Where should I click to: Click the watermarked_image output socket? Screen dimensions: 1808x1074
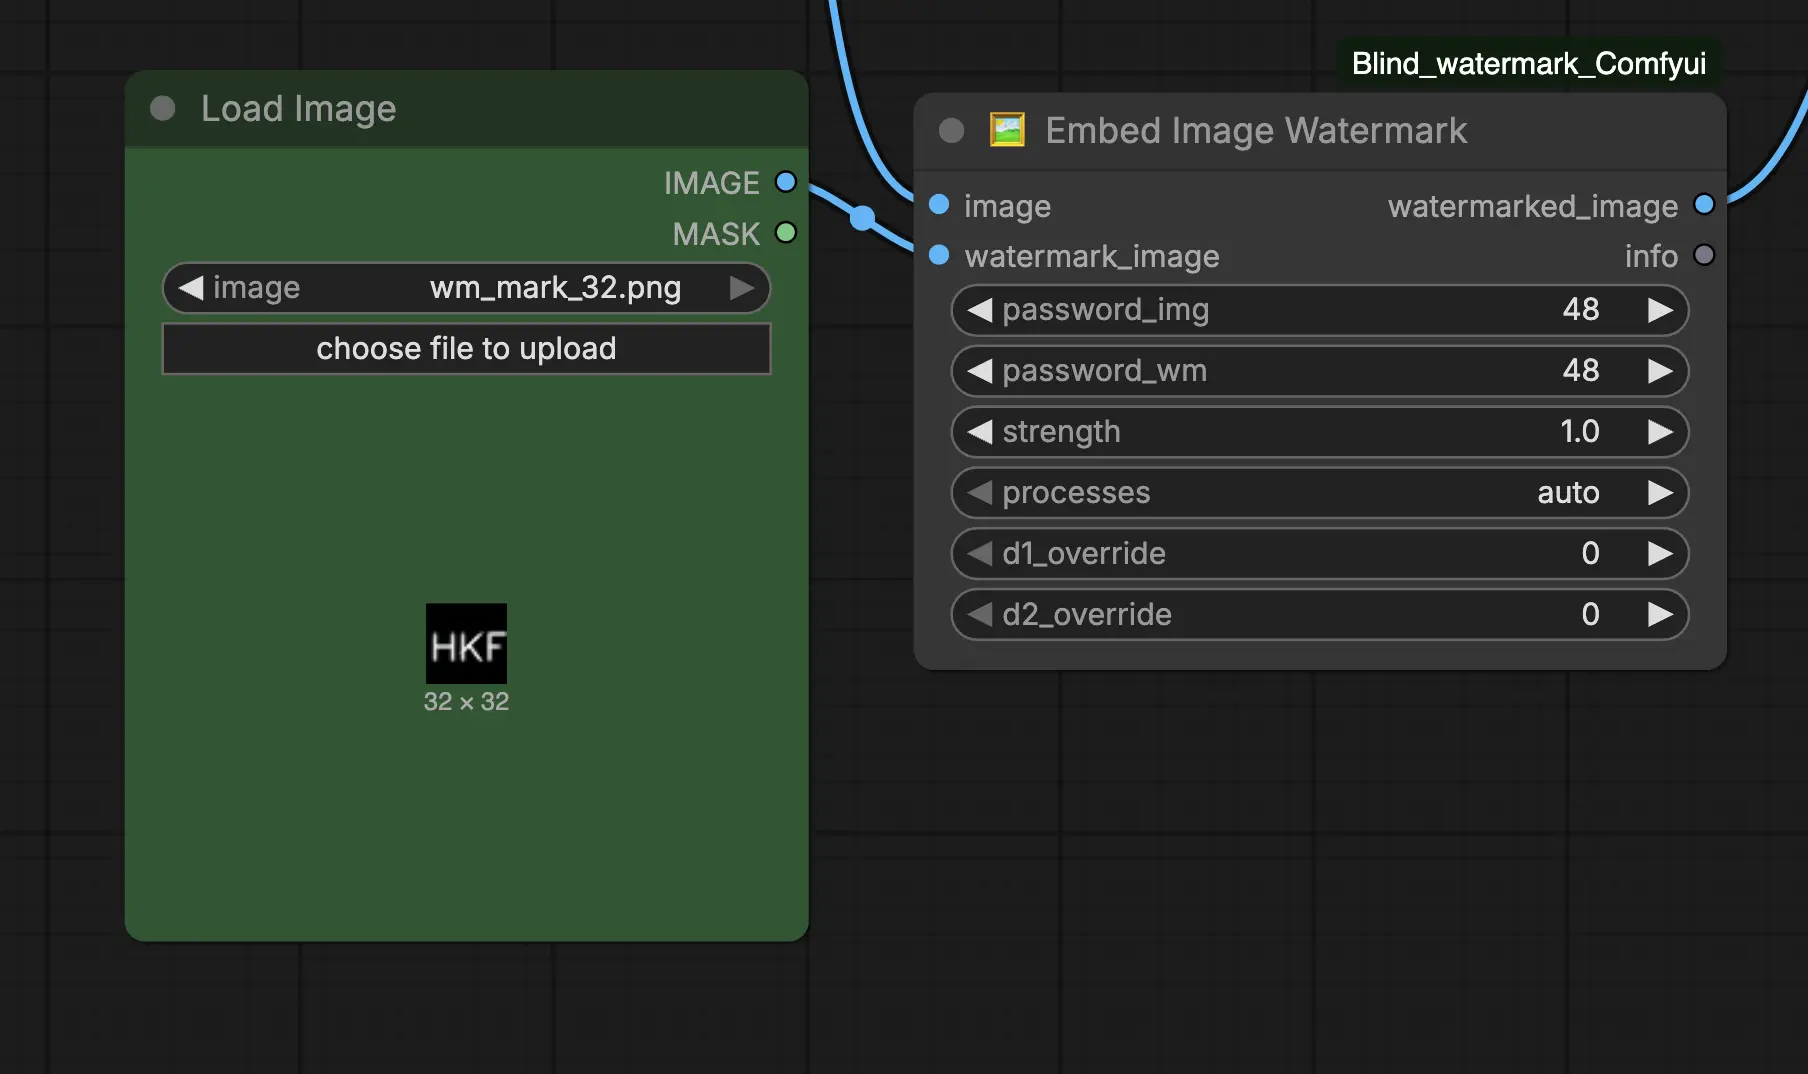[1704, 205]
